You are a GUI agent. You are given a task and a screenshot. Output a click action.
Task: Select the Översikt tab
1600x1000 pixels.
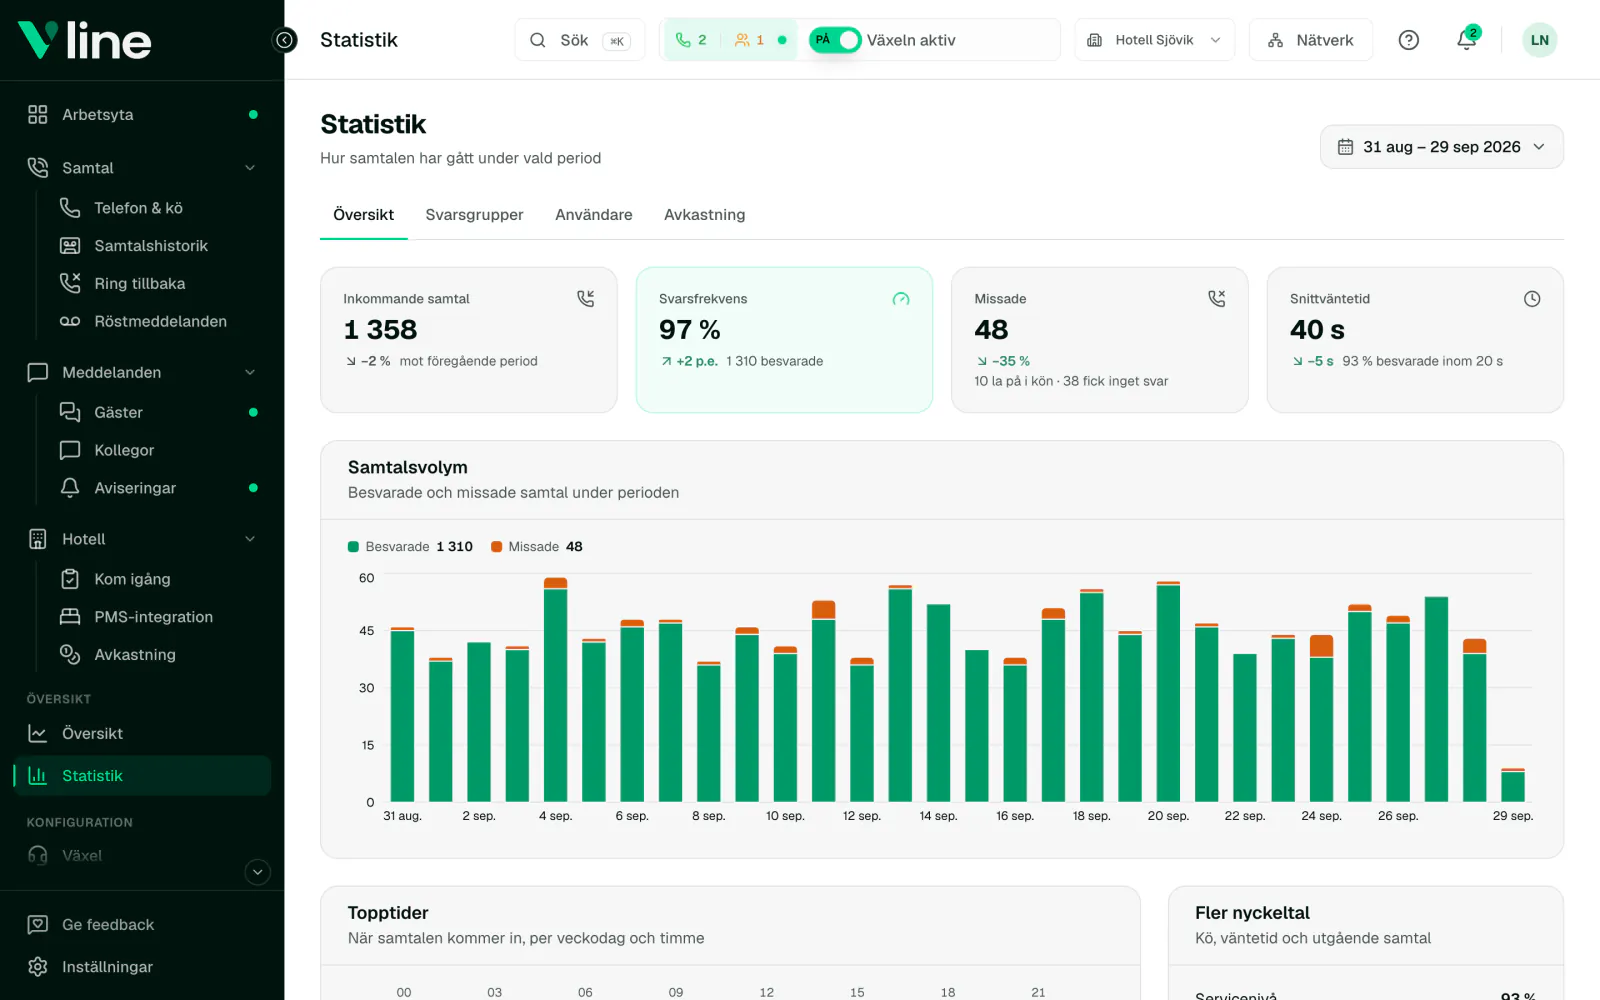363,215
